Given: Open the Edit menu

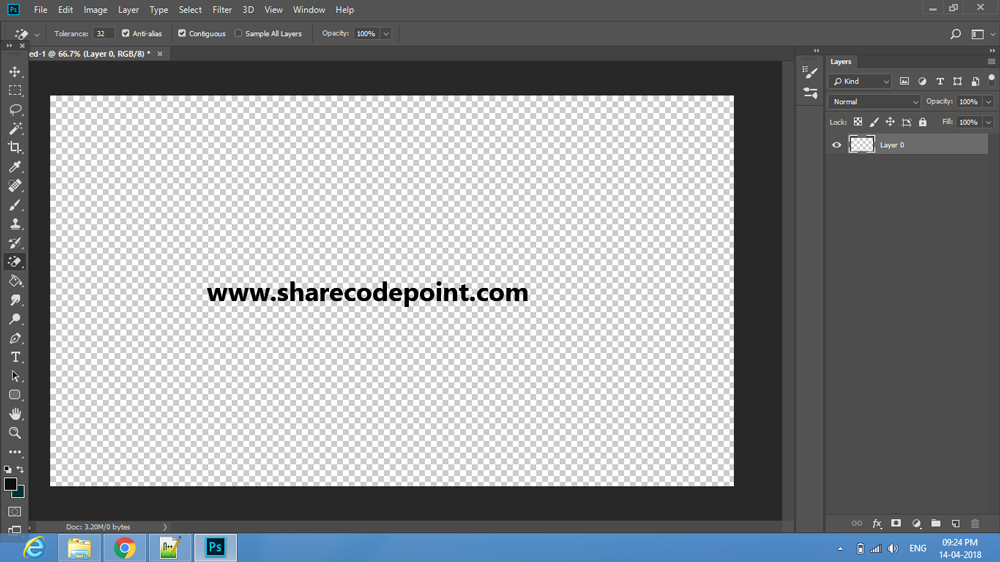Looking at the screenshot, I should click(65, 10).
